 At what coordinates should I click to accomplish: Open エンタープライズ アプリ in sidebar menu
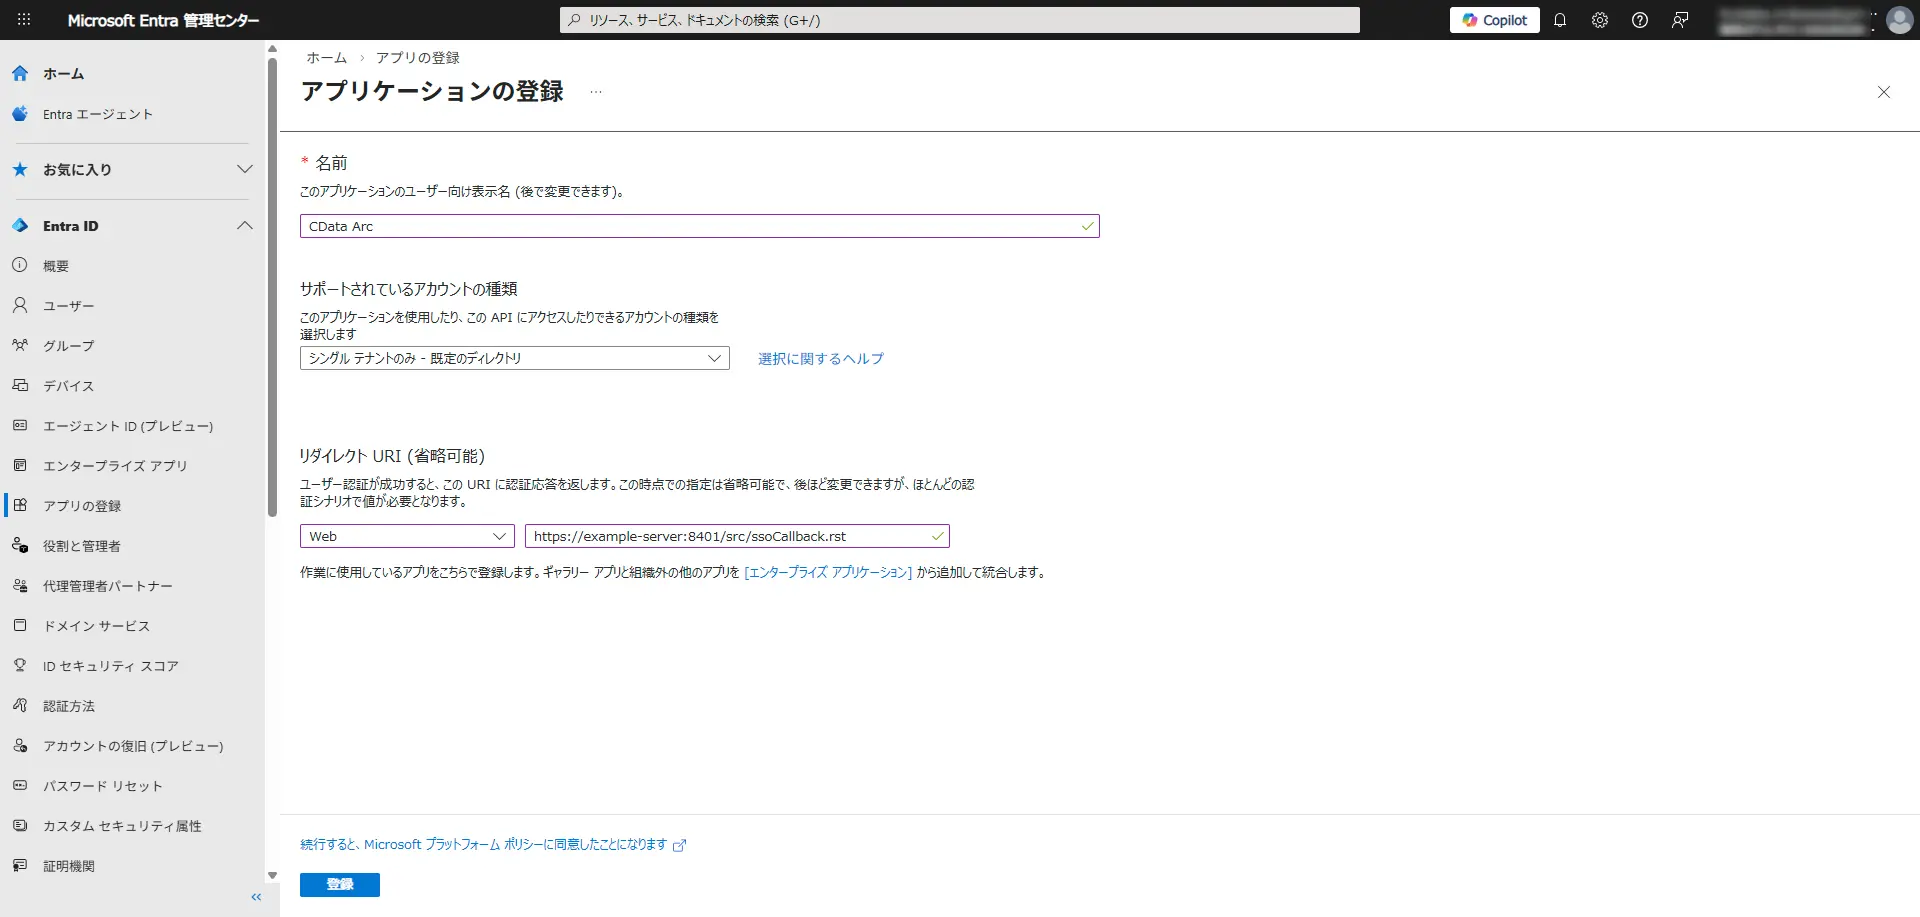[115, 466]
